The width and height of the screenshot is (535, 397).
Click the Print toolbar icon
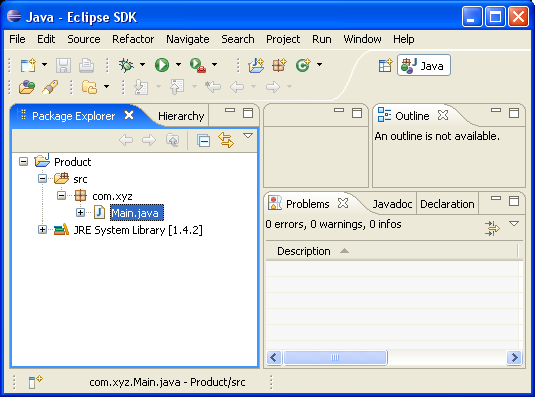(86, 65)
